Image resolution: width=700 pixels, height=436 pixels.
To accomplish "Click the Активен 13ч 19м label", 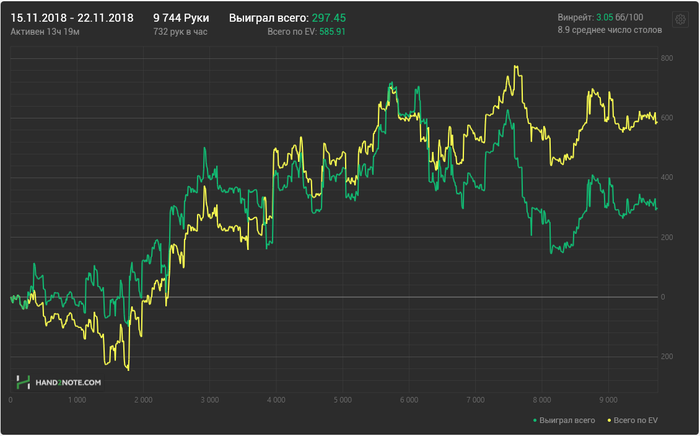I will coord(45,32).
